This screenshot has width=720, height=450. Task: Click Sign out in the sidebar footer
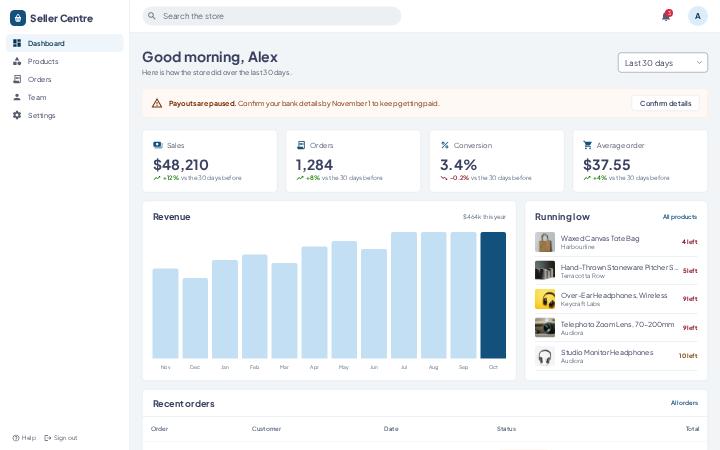[61, 438]
